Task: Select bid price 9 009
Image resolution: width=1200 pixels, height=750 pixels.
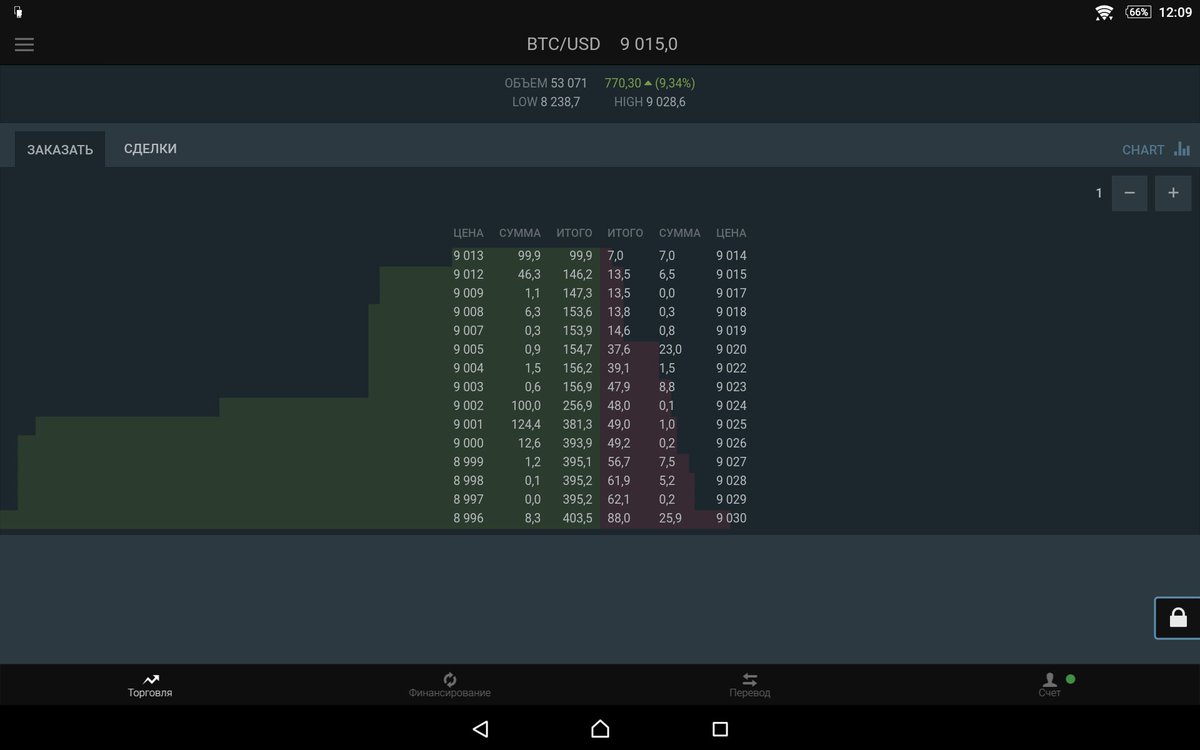Action: (x=468, y=293)
